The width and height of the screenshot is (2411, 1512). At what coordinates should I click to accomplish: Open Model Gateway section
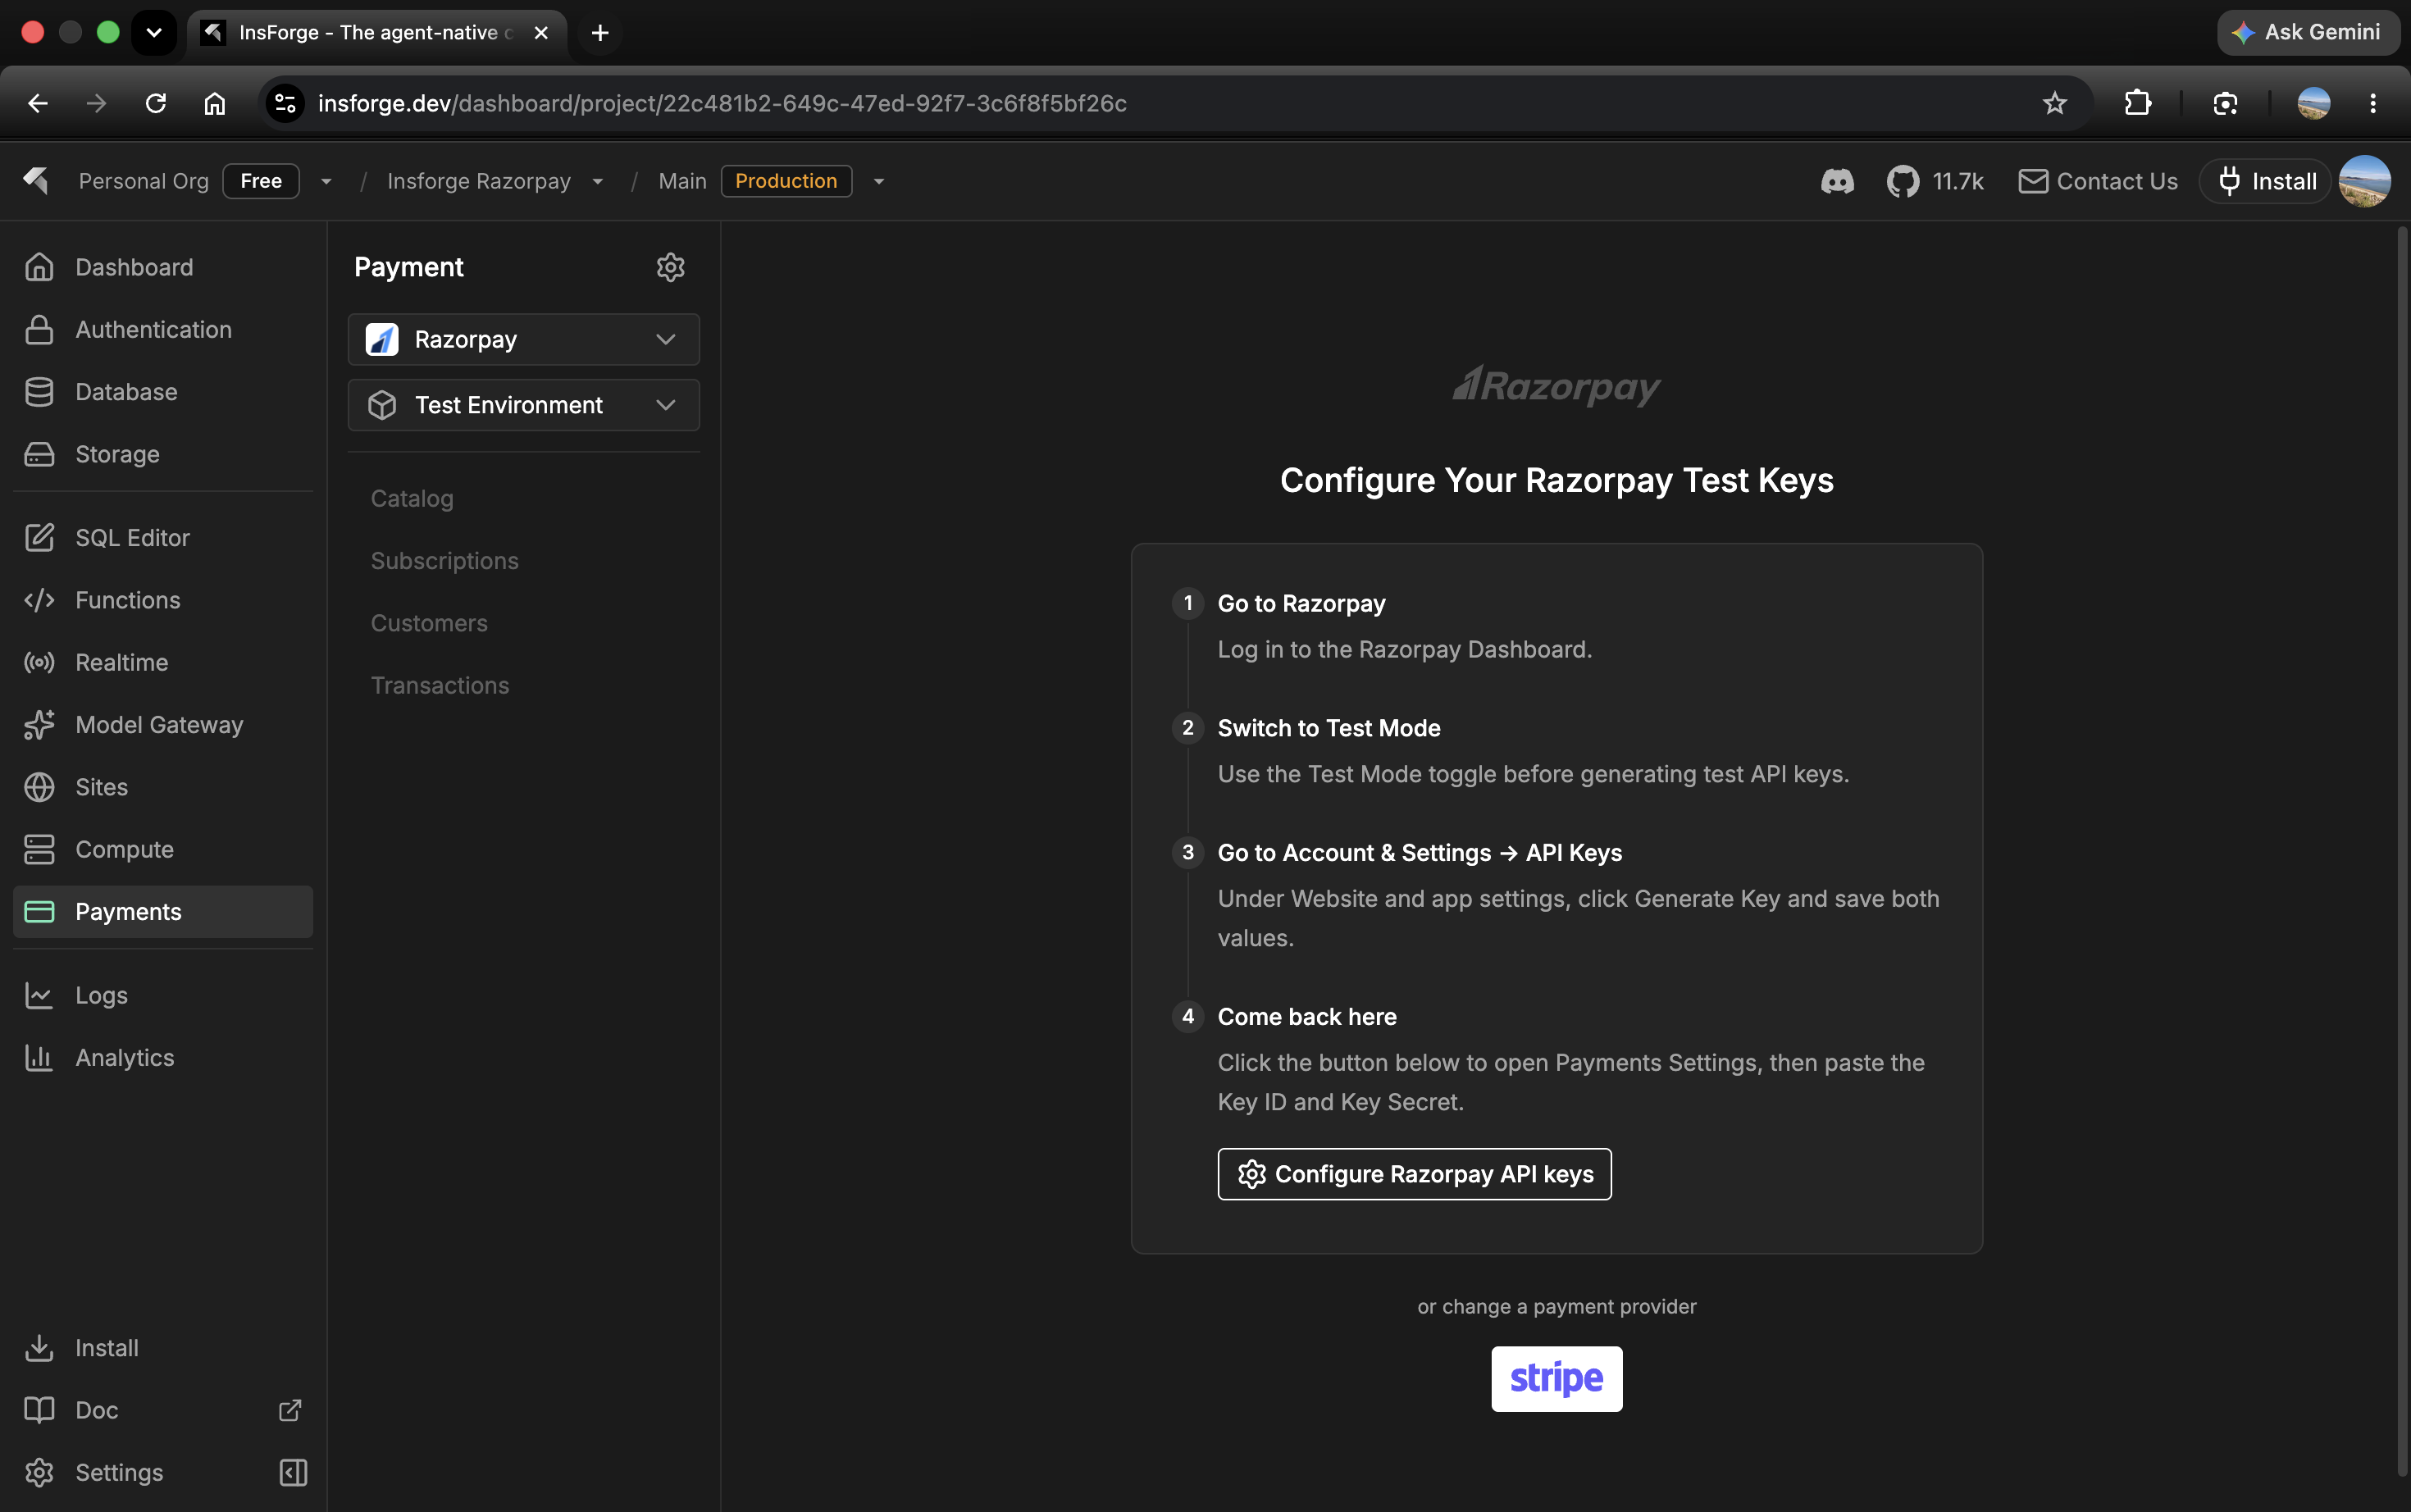pos(163,725)
